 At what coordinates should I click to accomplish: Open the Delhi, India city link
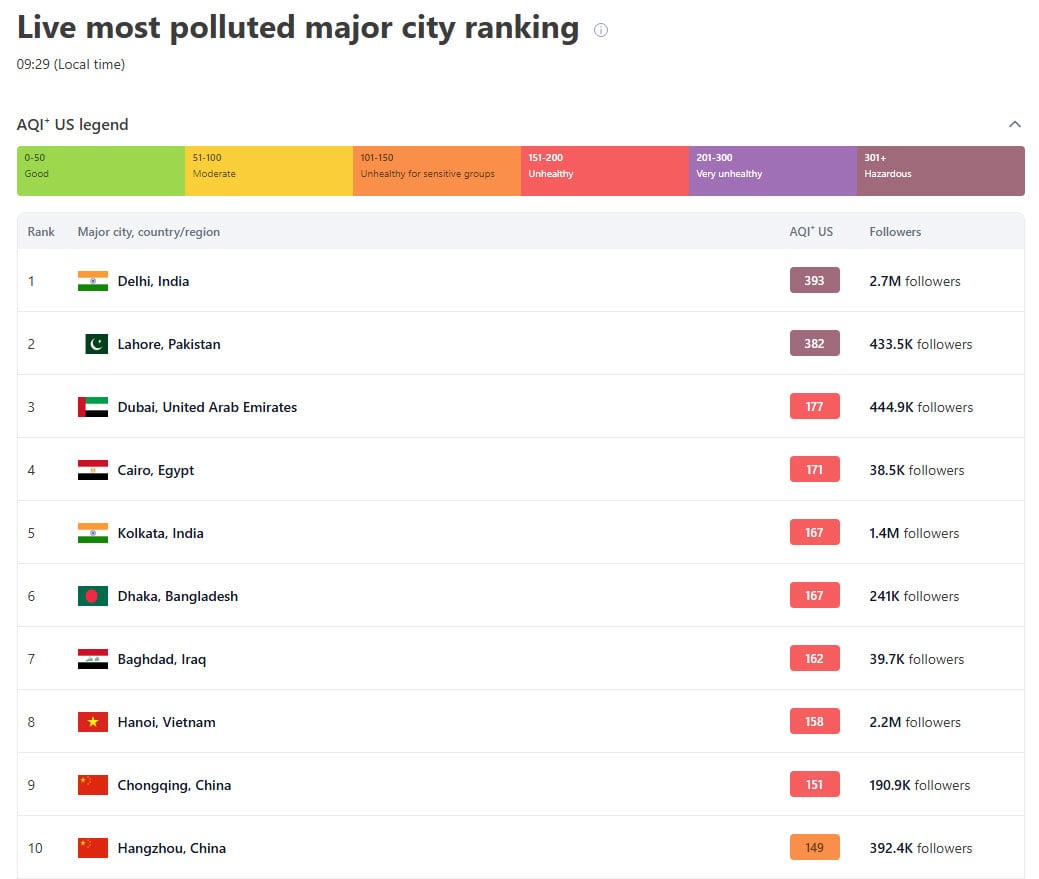tap(153, 281)
